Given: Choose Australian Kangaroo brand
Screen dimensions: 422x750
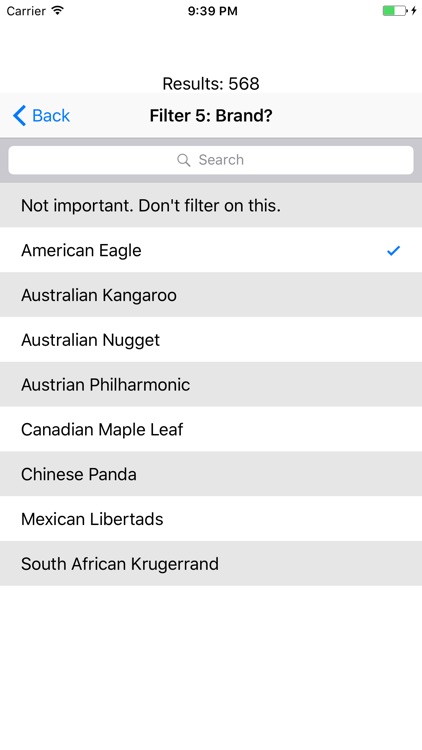Looking at the screenshot, I should tap(211, 295).
